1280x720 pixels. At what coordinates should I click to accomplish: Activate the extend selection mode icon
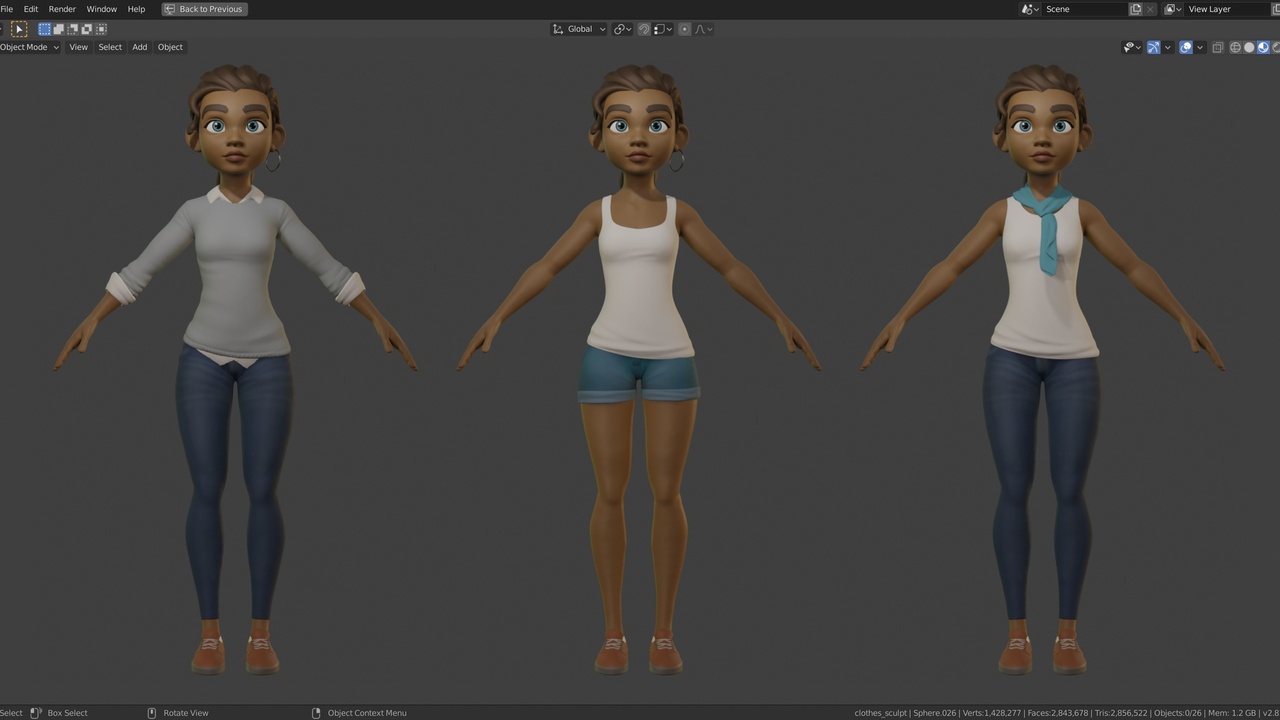click(58, 29)
